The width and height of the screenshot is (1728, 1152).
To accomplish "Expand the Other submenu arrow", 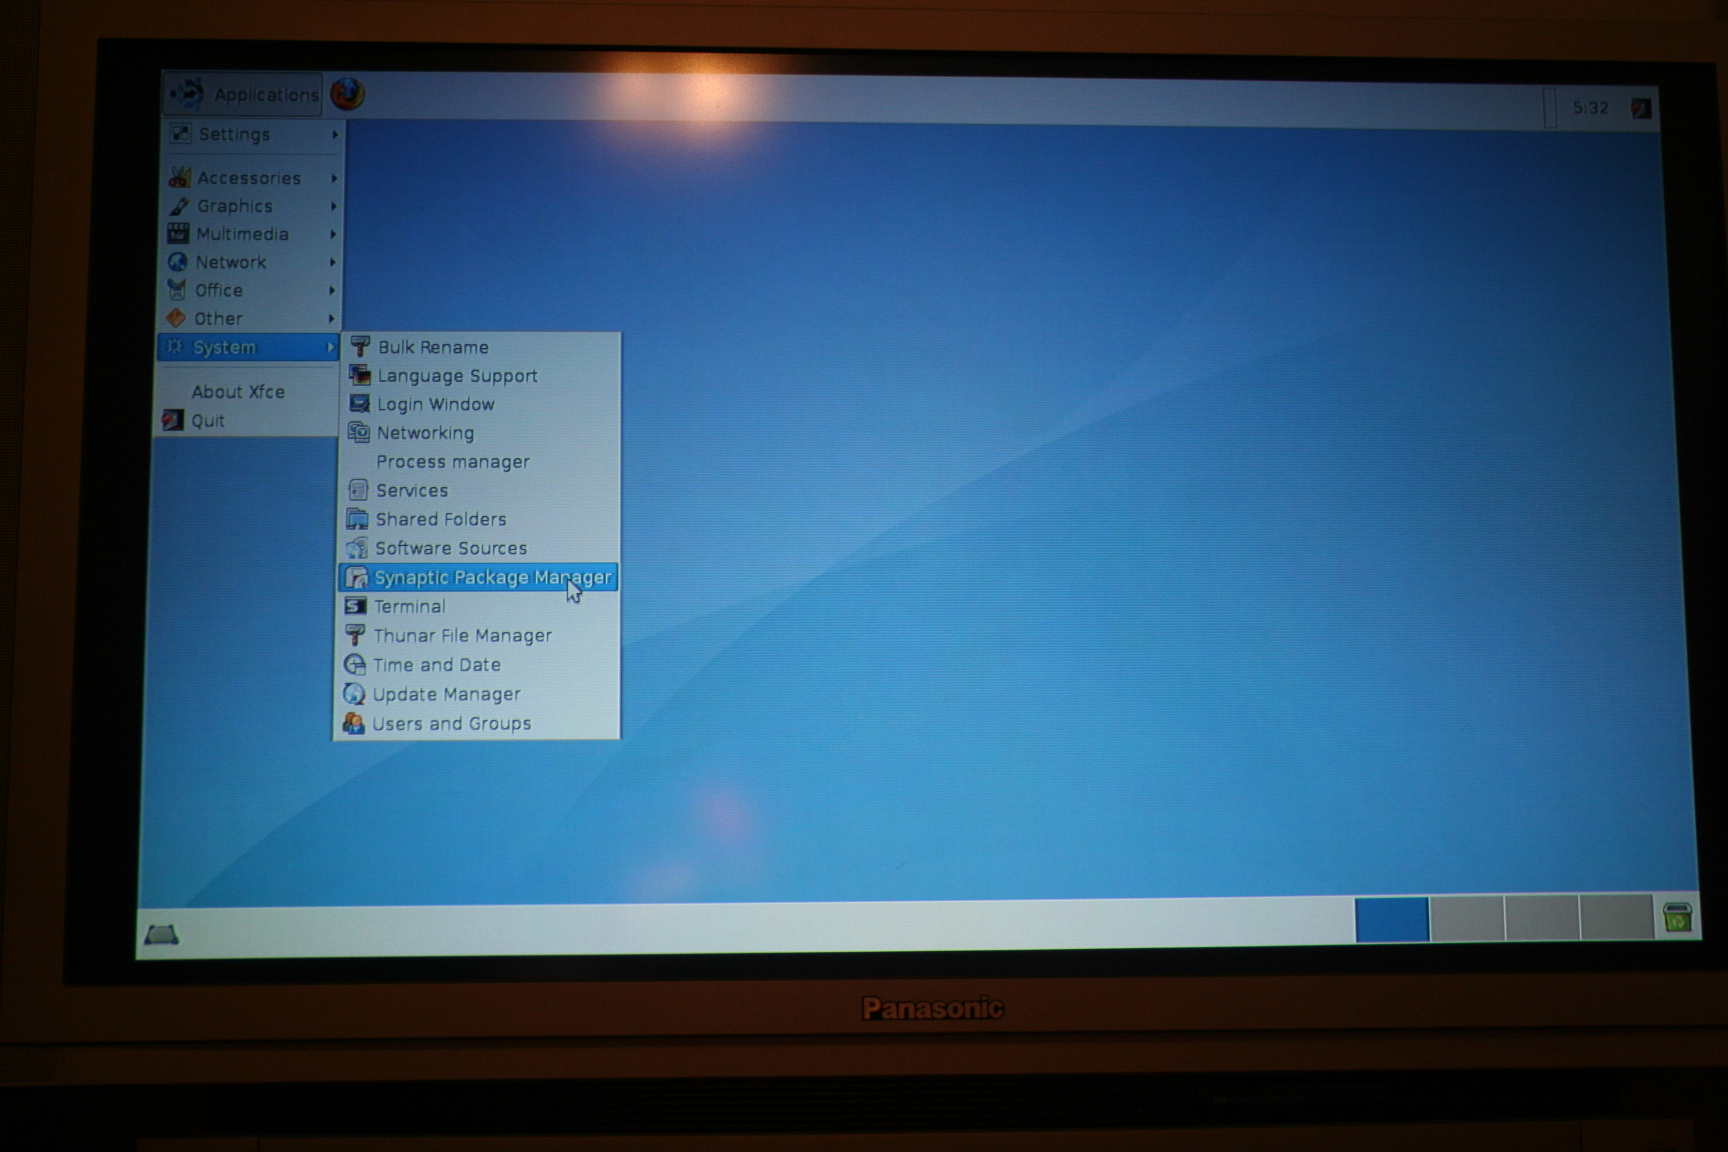I will click(331, 318).
